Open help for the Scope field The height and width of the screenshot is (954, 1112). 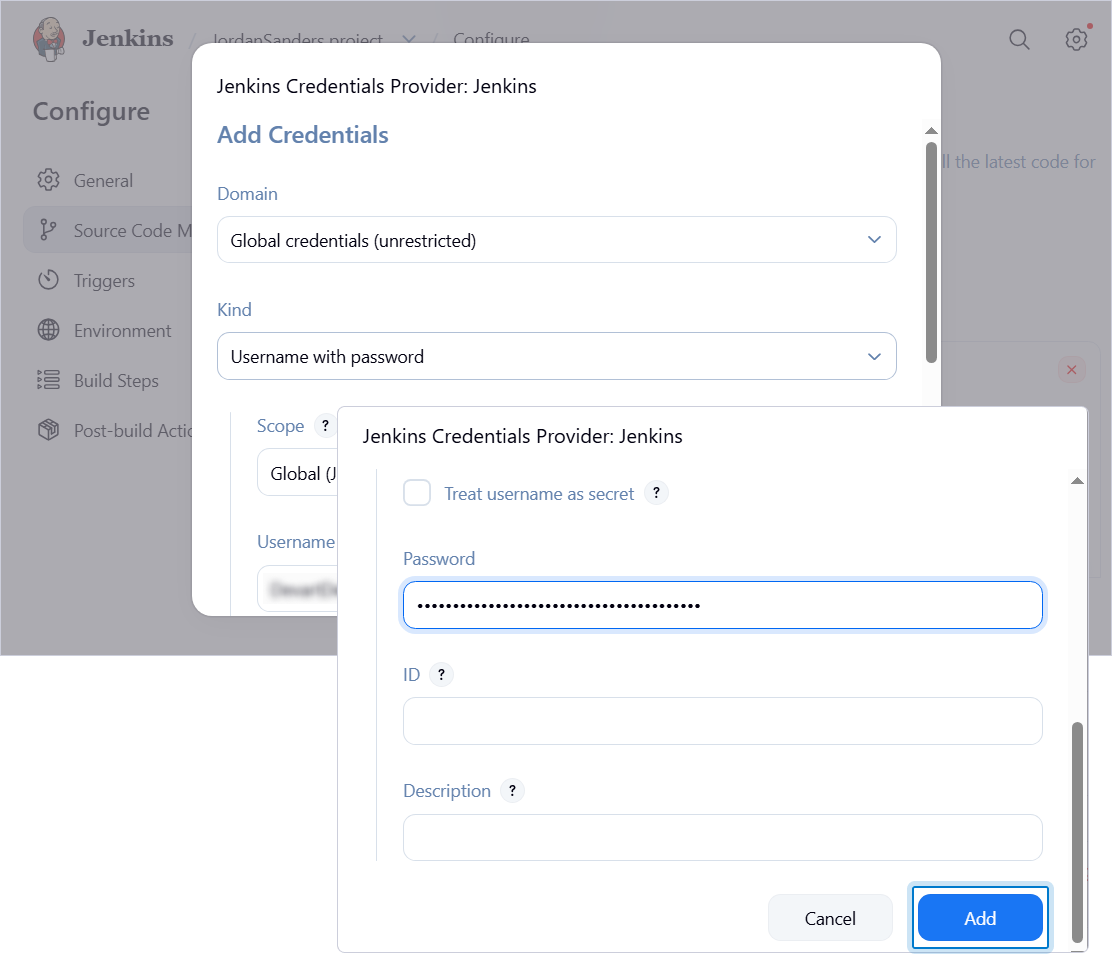[325, 426]
